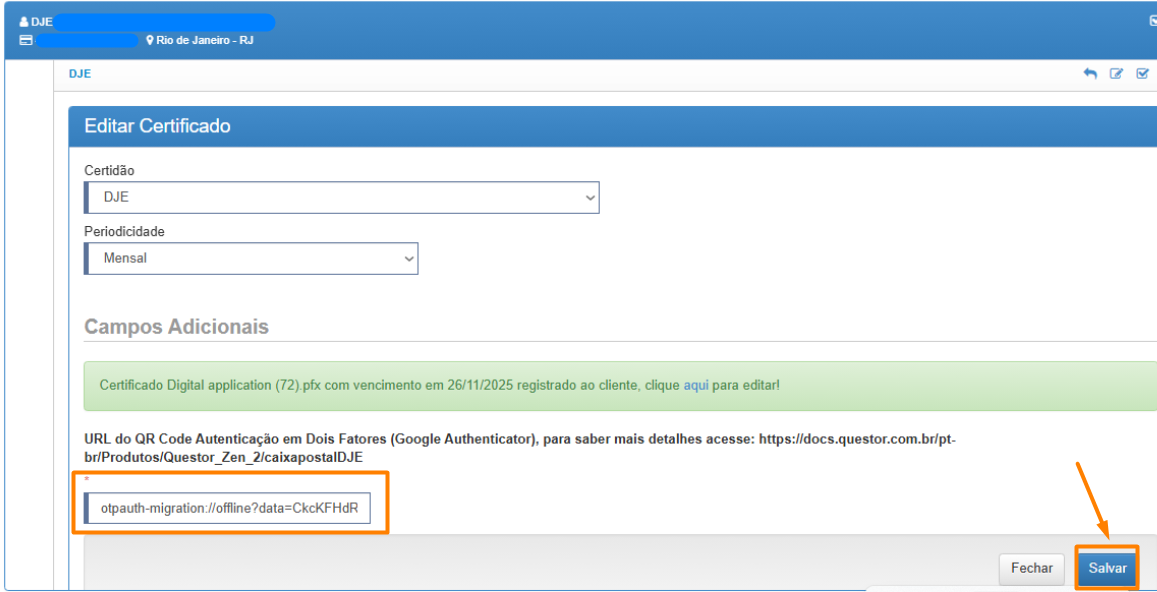Click the Salvar button
Image resolution: width=1157 pixels, height=592 pixels.
point(1107,568)
